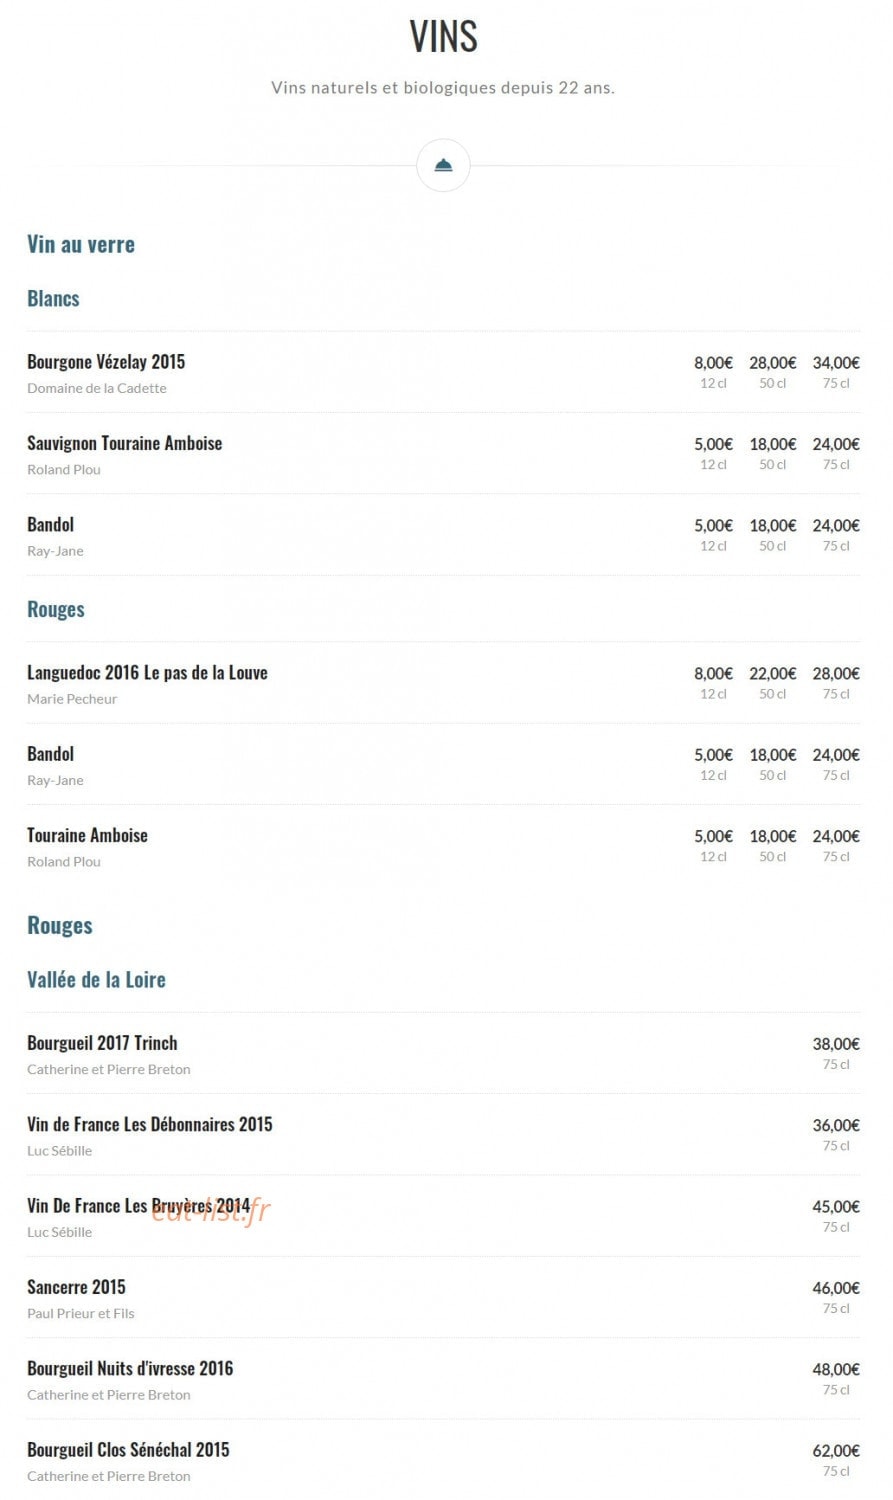The image size is (893, 1500).
Task: Select the Vin au verre heading
Action: 81,244
